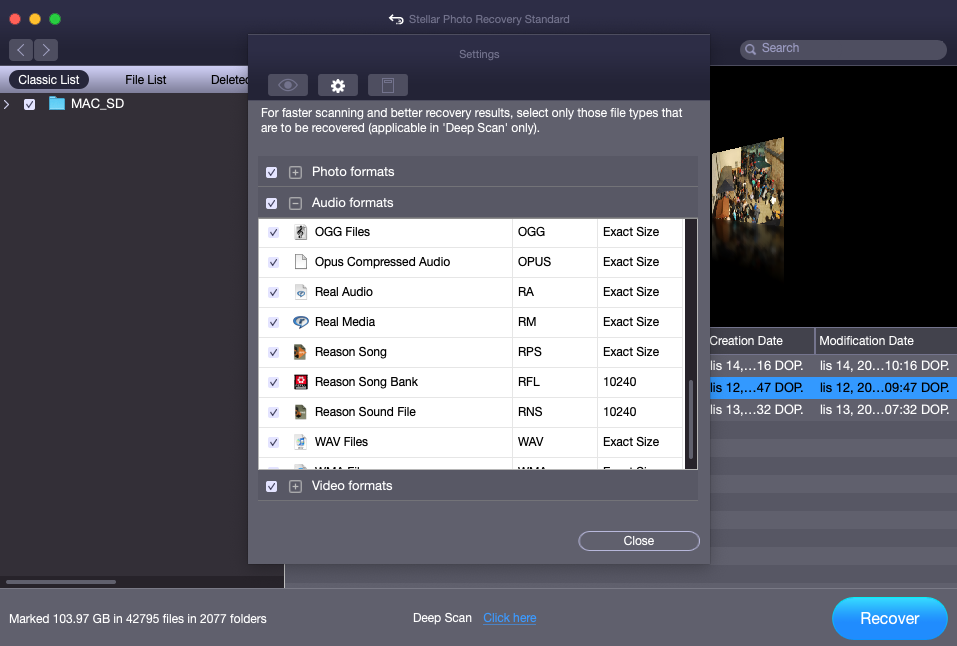The height and width of the screenshot is (646, 957).
Task: Select the file row dated lis 13
Action: (x=833, y=409)
